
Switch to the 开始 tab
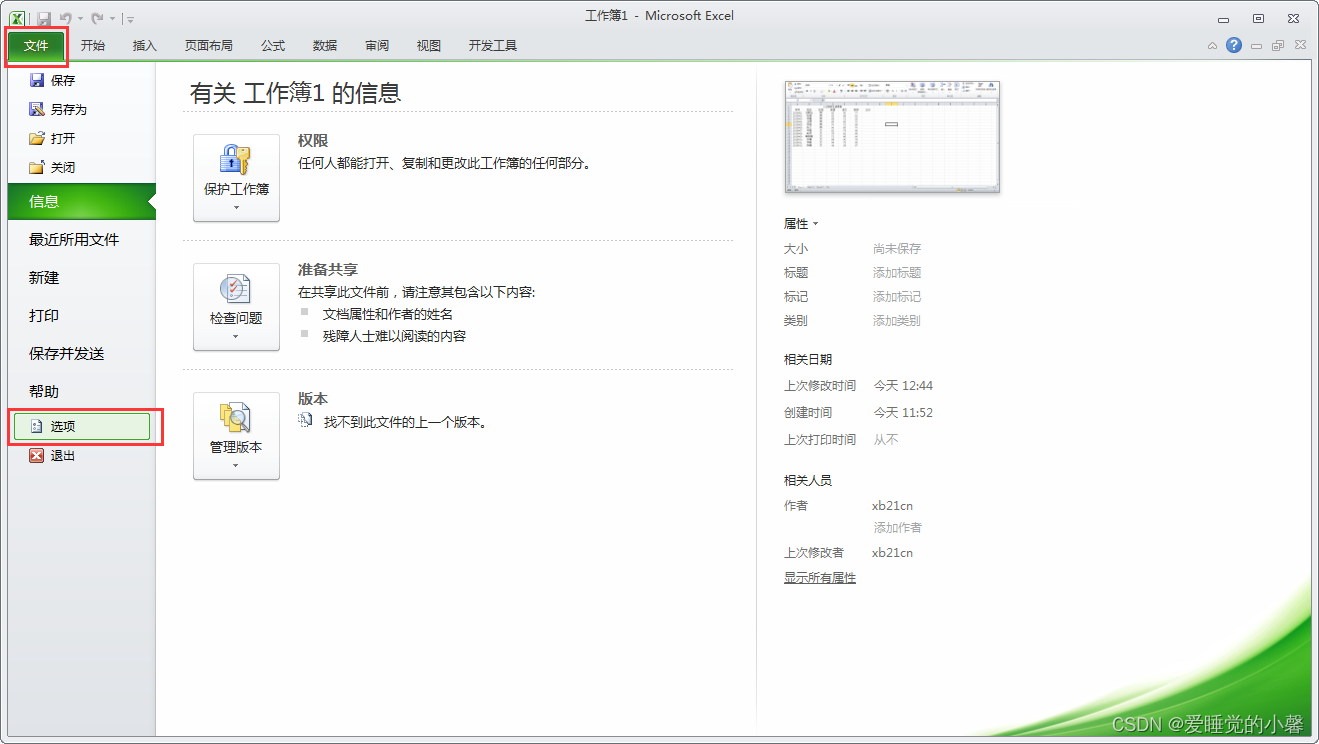(x=93, y=46)
